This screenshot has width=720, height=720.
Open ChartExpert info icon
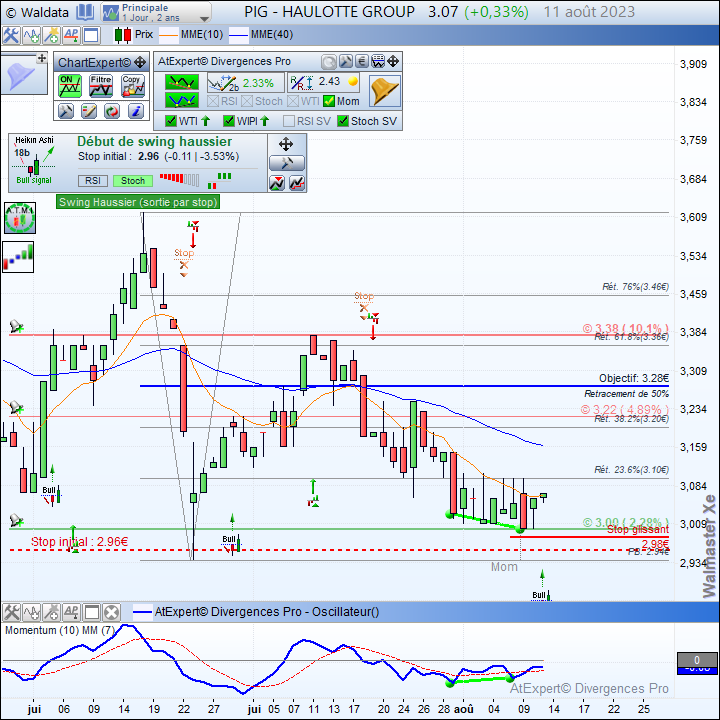(x=136, y=111)
